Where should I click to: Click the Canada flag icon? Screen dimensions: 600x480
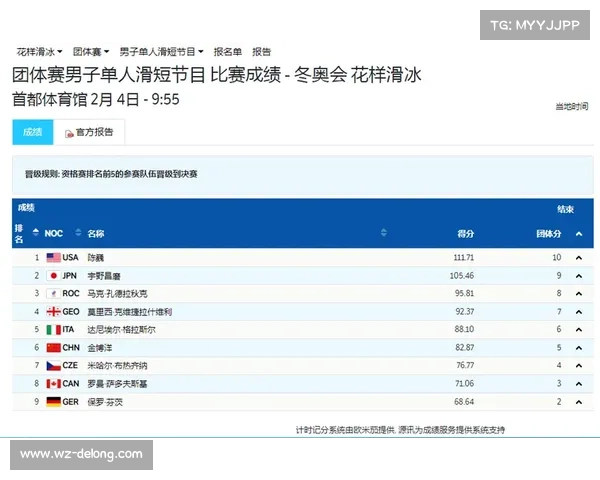click(54, 384)
